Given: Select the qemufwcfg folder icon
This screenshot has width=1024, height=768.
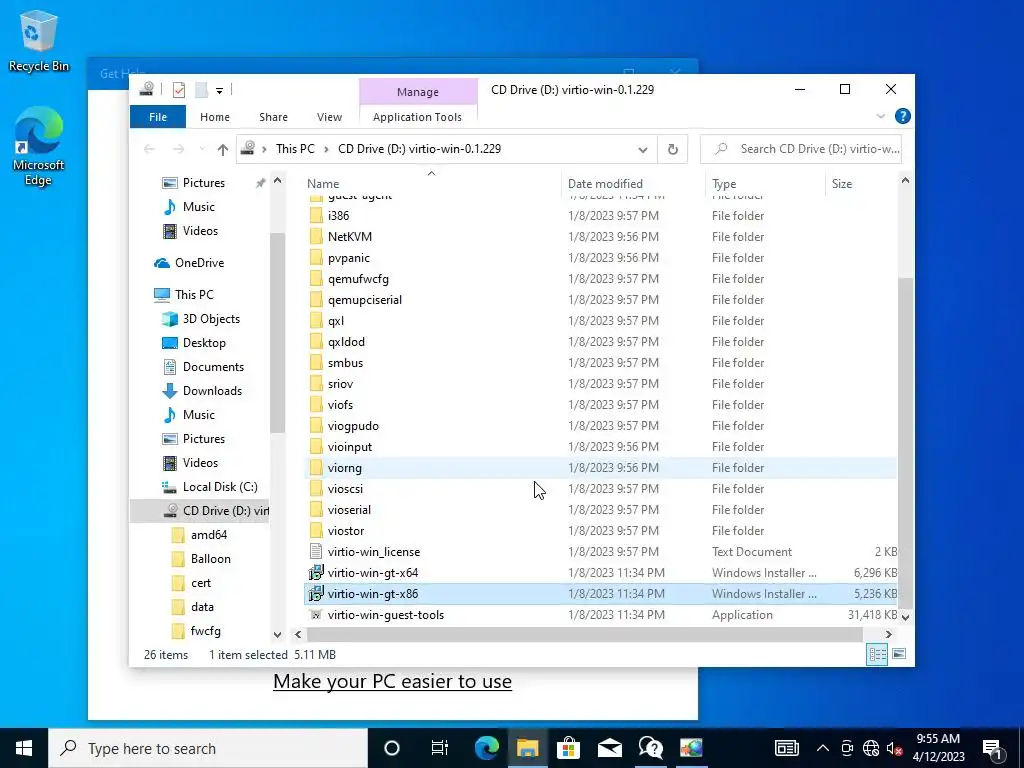Looking at the screenshot, I should pyautogui.click(x=316, y=279).
